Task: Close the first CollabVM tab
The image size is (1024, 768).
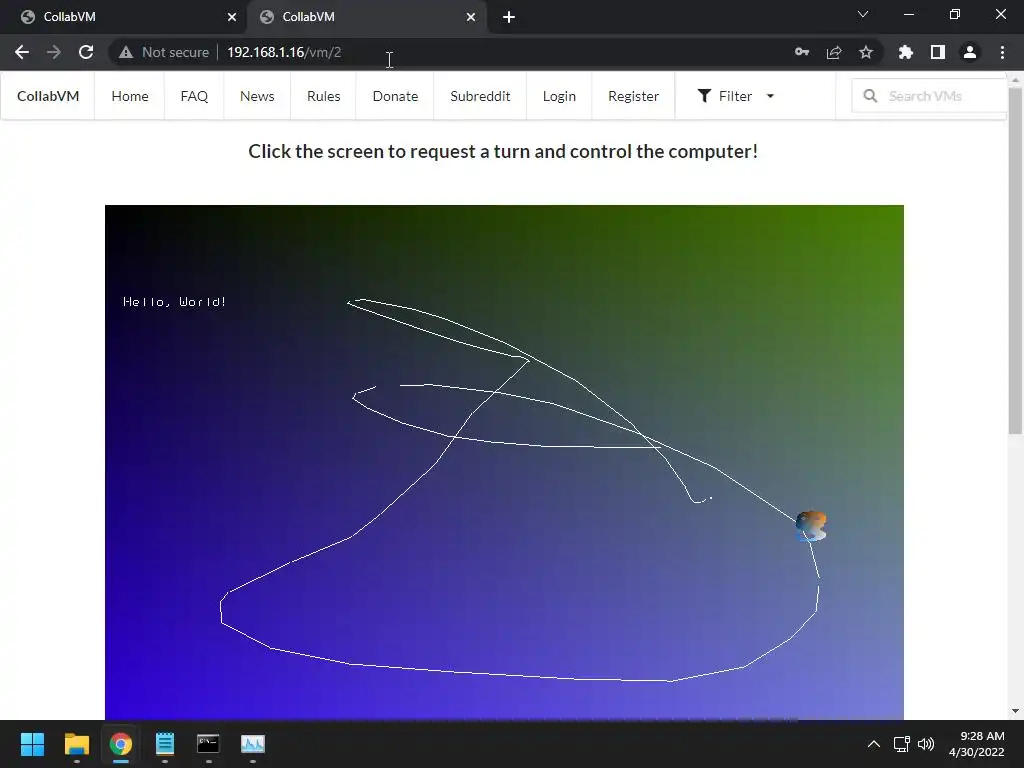Action: 232,17
